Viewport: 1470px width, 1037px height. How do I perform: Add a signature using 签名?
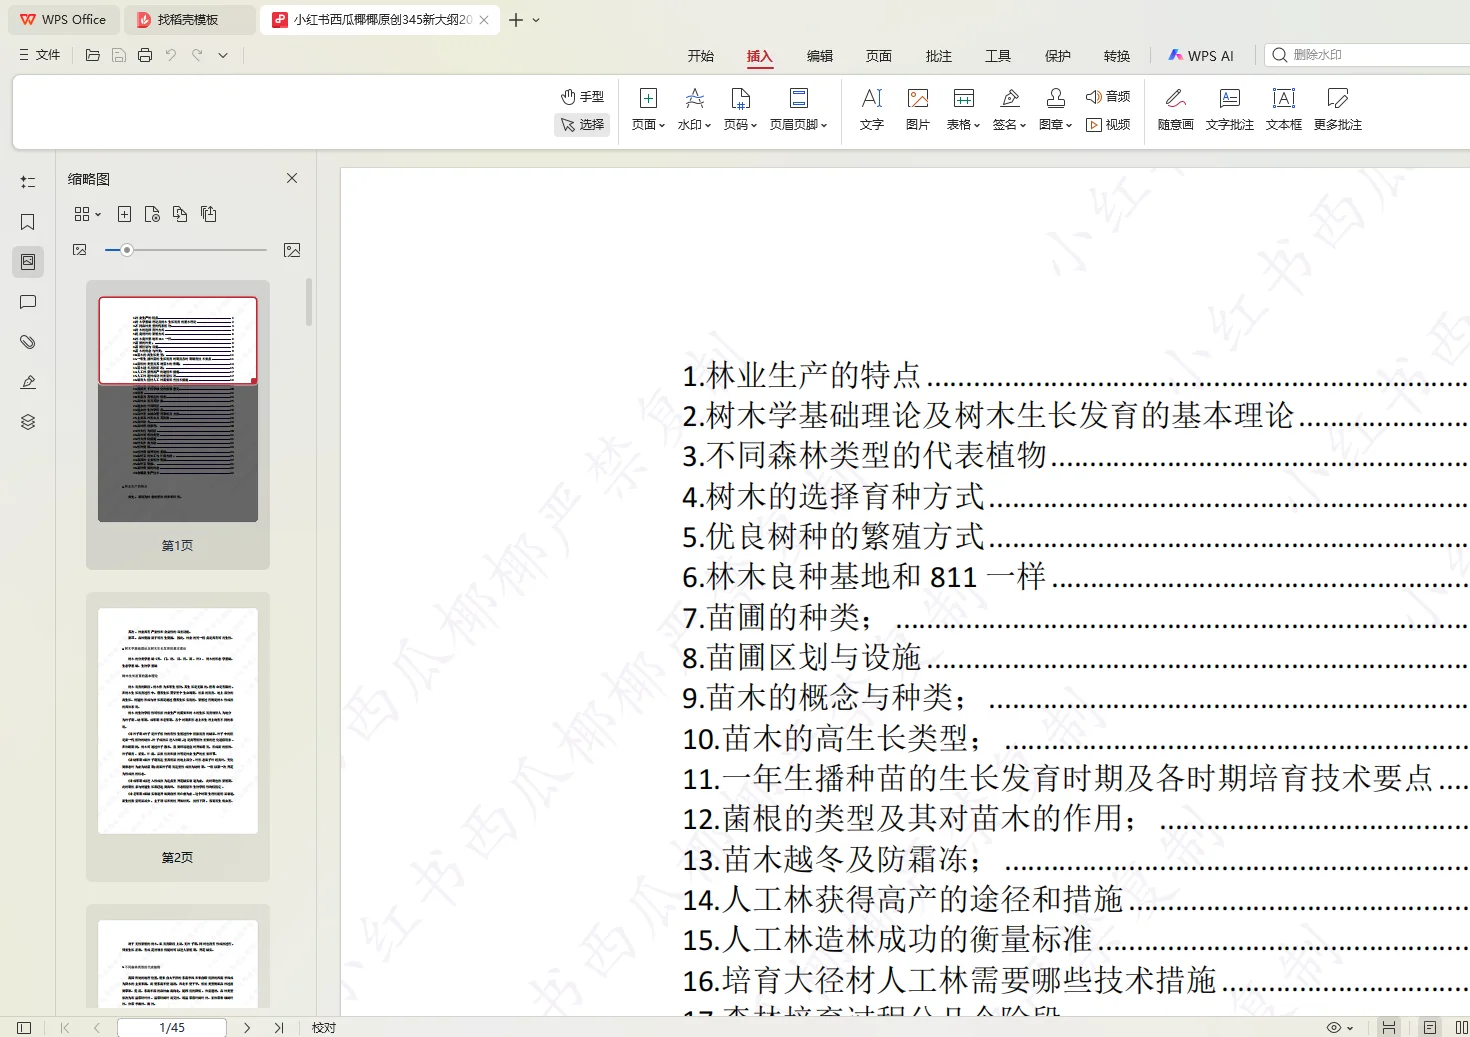coord(1008,108)
